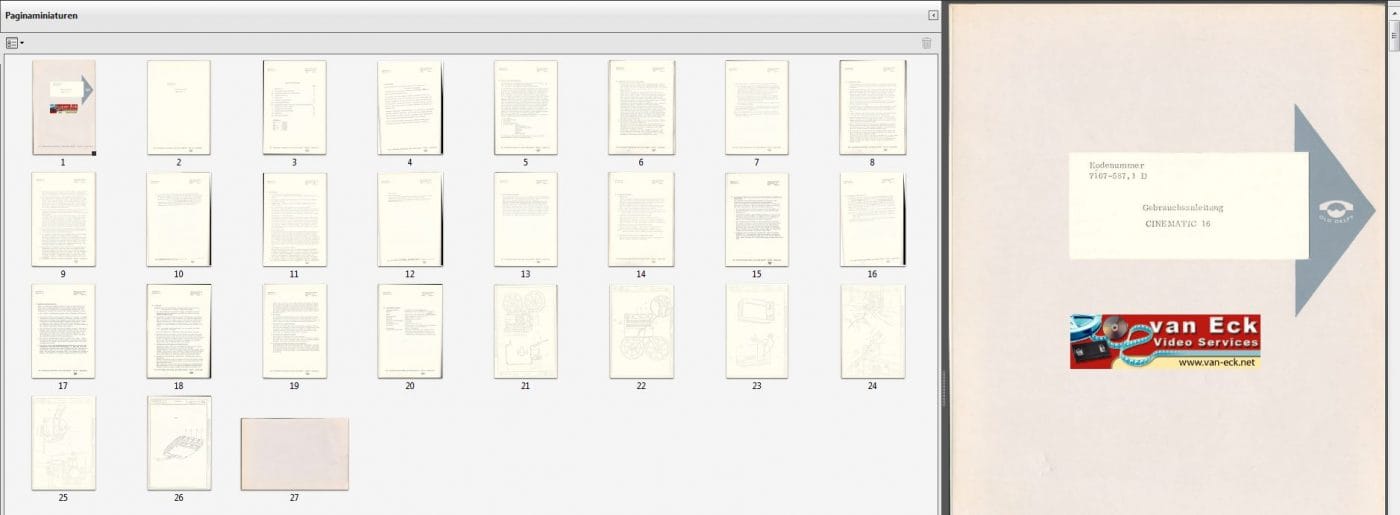
Task: Click the document scrollbar up arrow
Action: tap(1394, 7)
